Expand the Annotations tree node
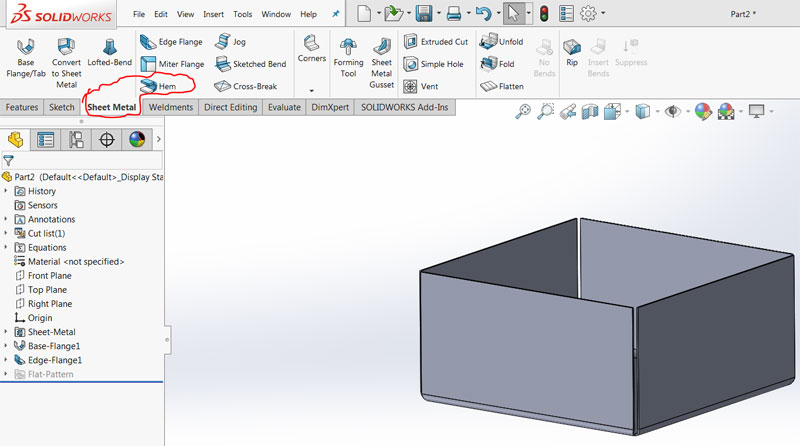This screenshot has height=446, width=800. (6, 219)
